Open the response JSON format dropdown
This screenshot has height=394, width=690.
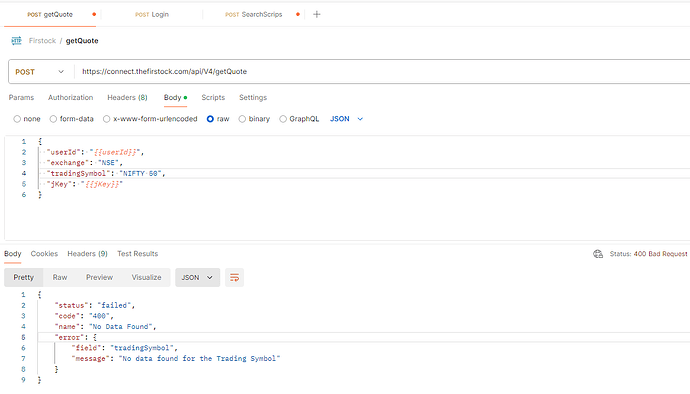point(197,277)
